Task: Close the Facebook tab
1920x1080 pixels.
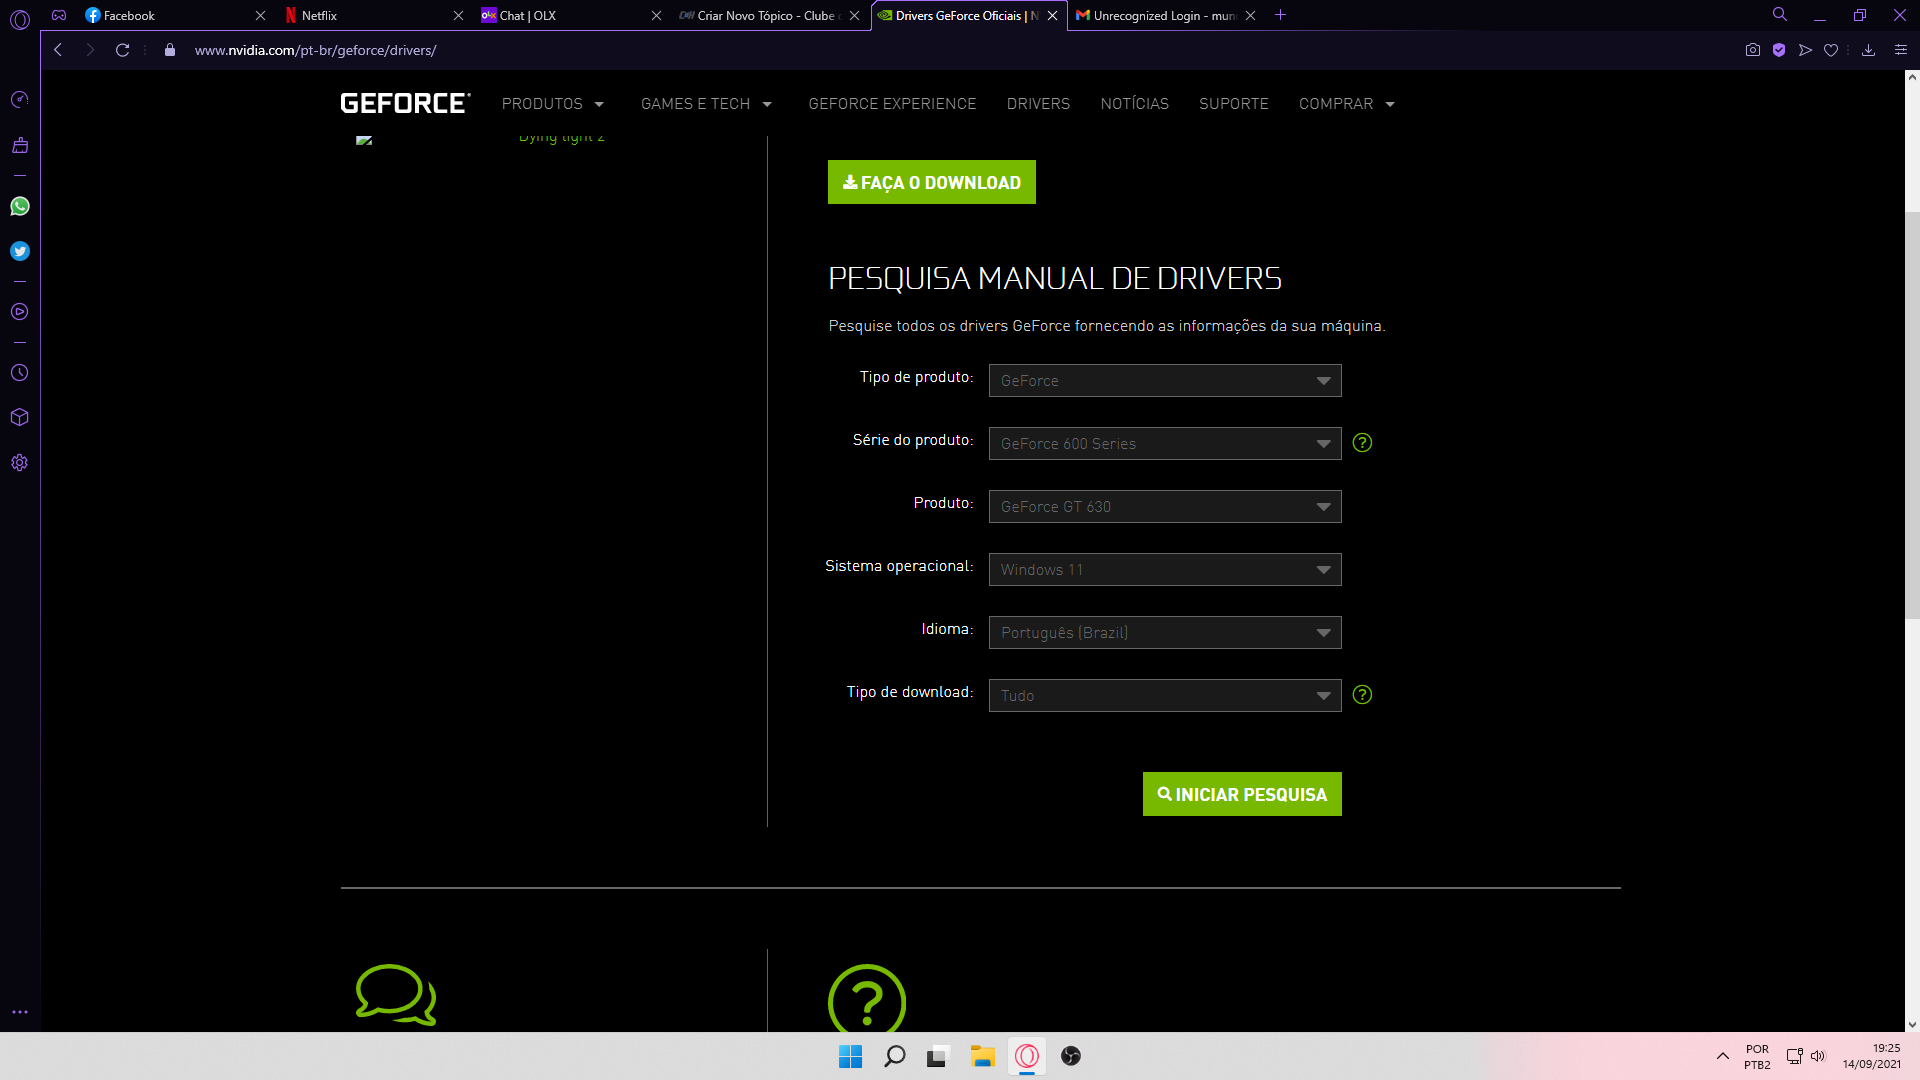Action: [x=260, y=15]
